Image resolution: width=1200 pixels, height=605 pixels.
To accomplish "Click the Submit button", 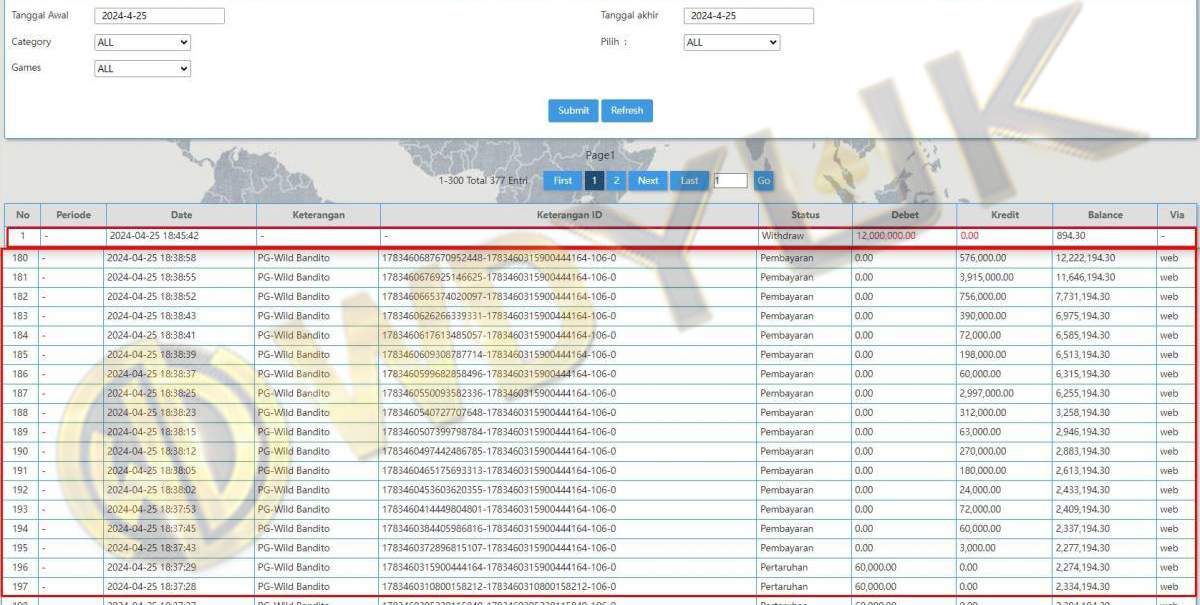I will pyautogui.click(x=573, y=110).
